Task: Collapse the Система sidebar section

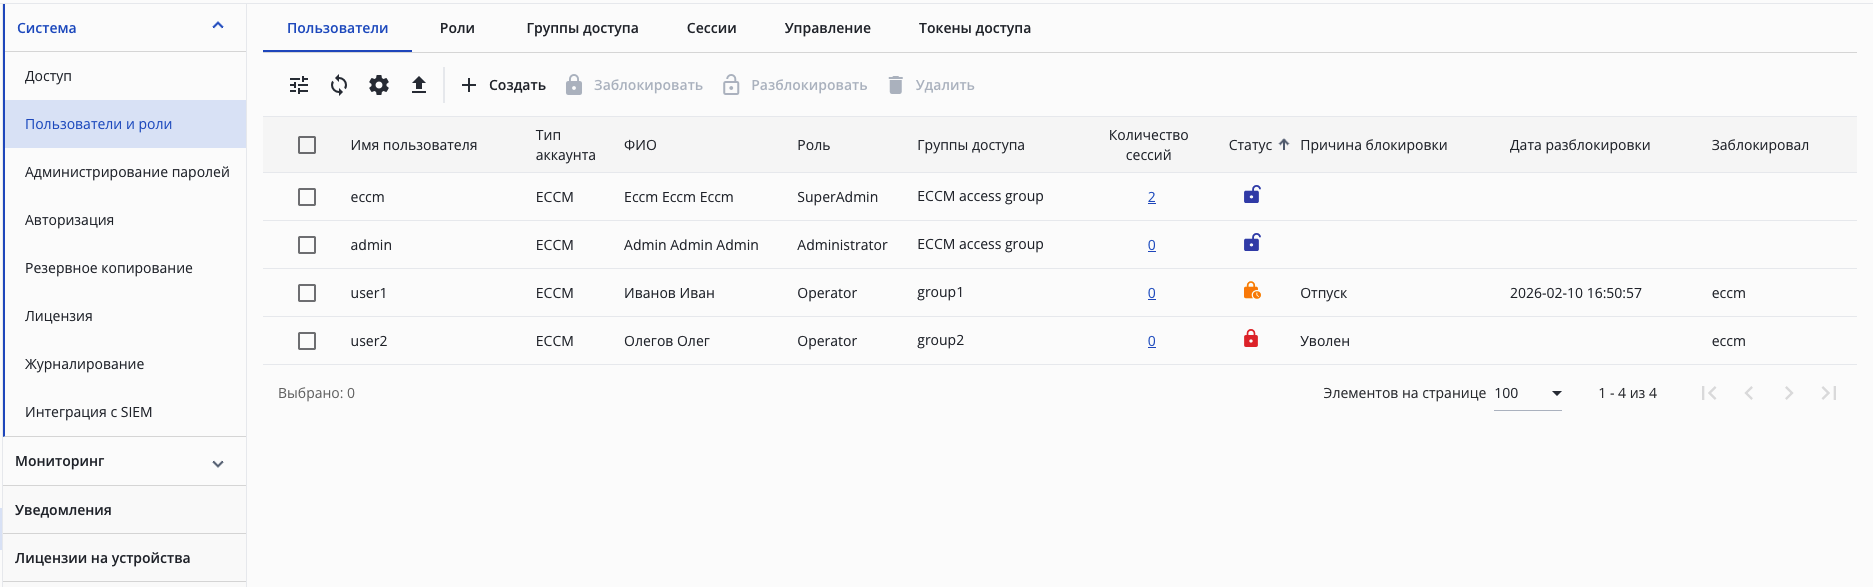Action: point(218,26)
